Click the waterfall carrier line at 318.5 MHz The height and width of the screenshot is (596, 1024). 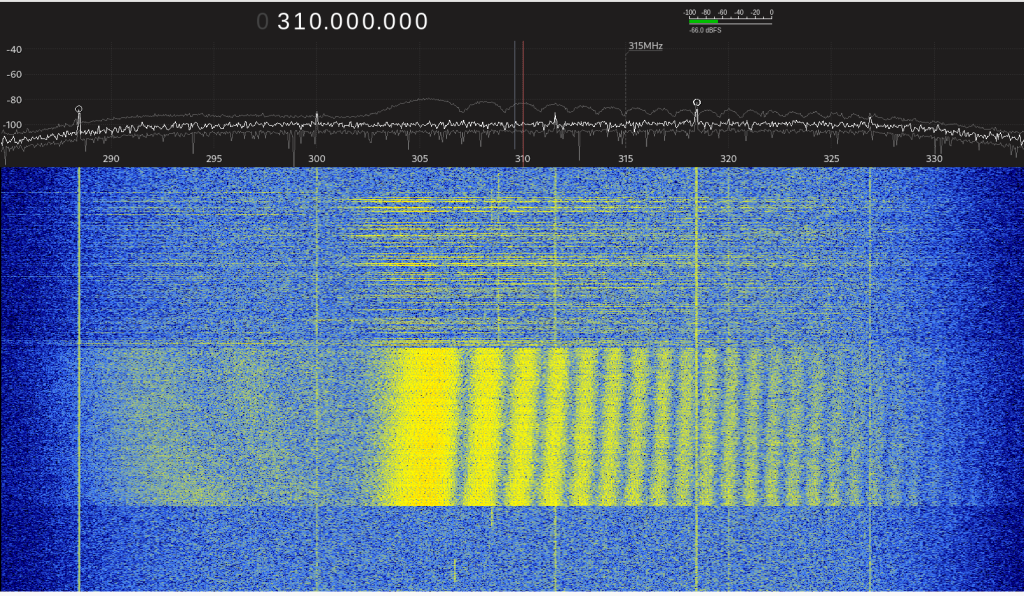pos(697,379)
